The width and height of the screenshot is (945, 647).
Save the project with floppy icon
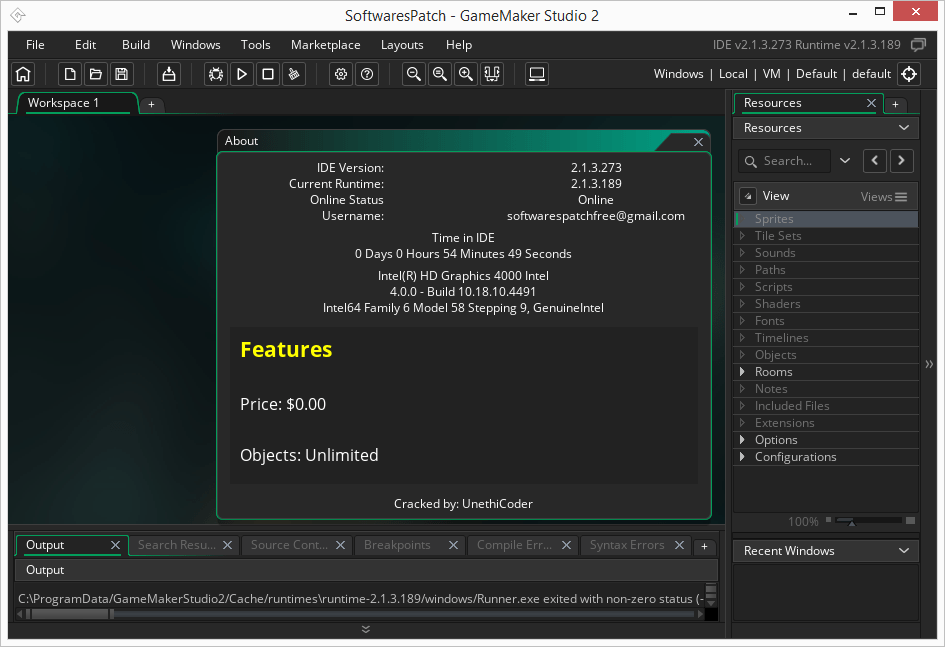[x=122, y=74]
